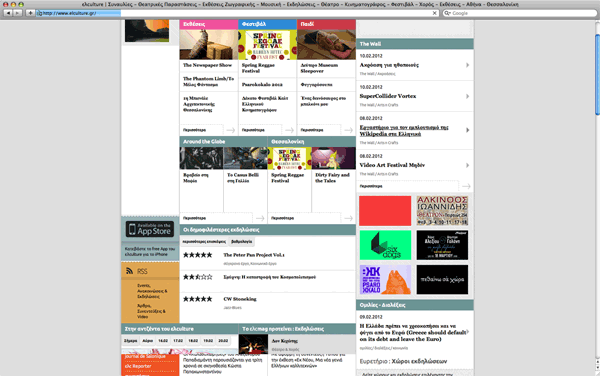The image size is (600, 376).
Task: Select the 19.02 date tab
Action: (208, 340)
